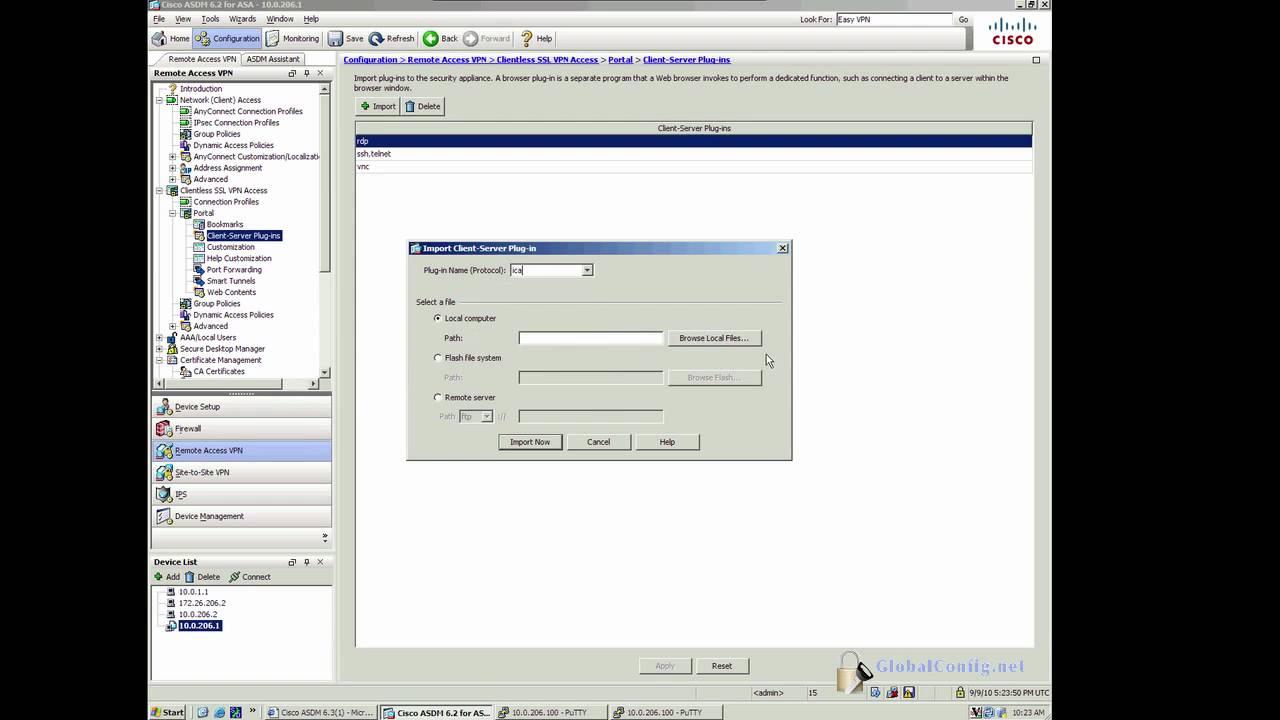Collapse the Portal tree node
Screen dimensions: 1280x720
point(172,213)
